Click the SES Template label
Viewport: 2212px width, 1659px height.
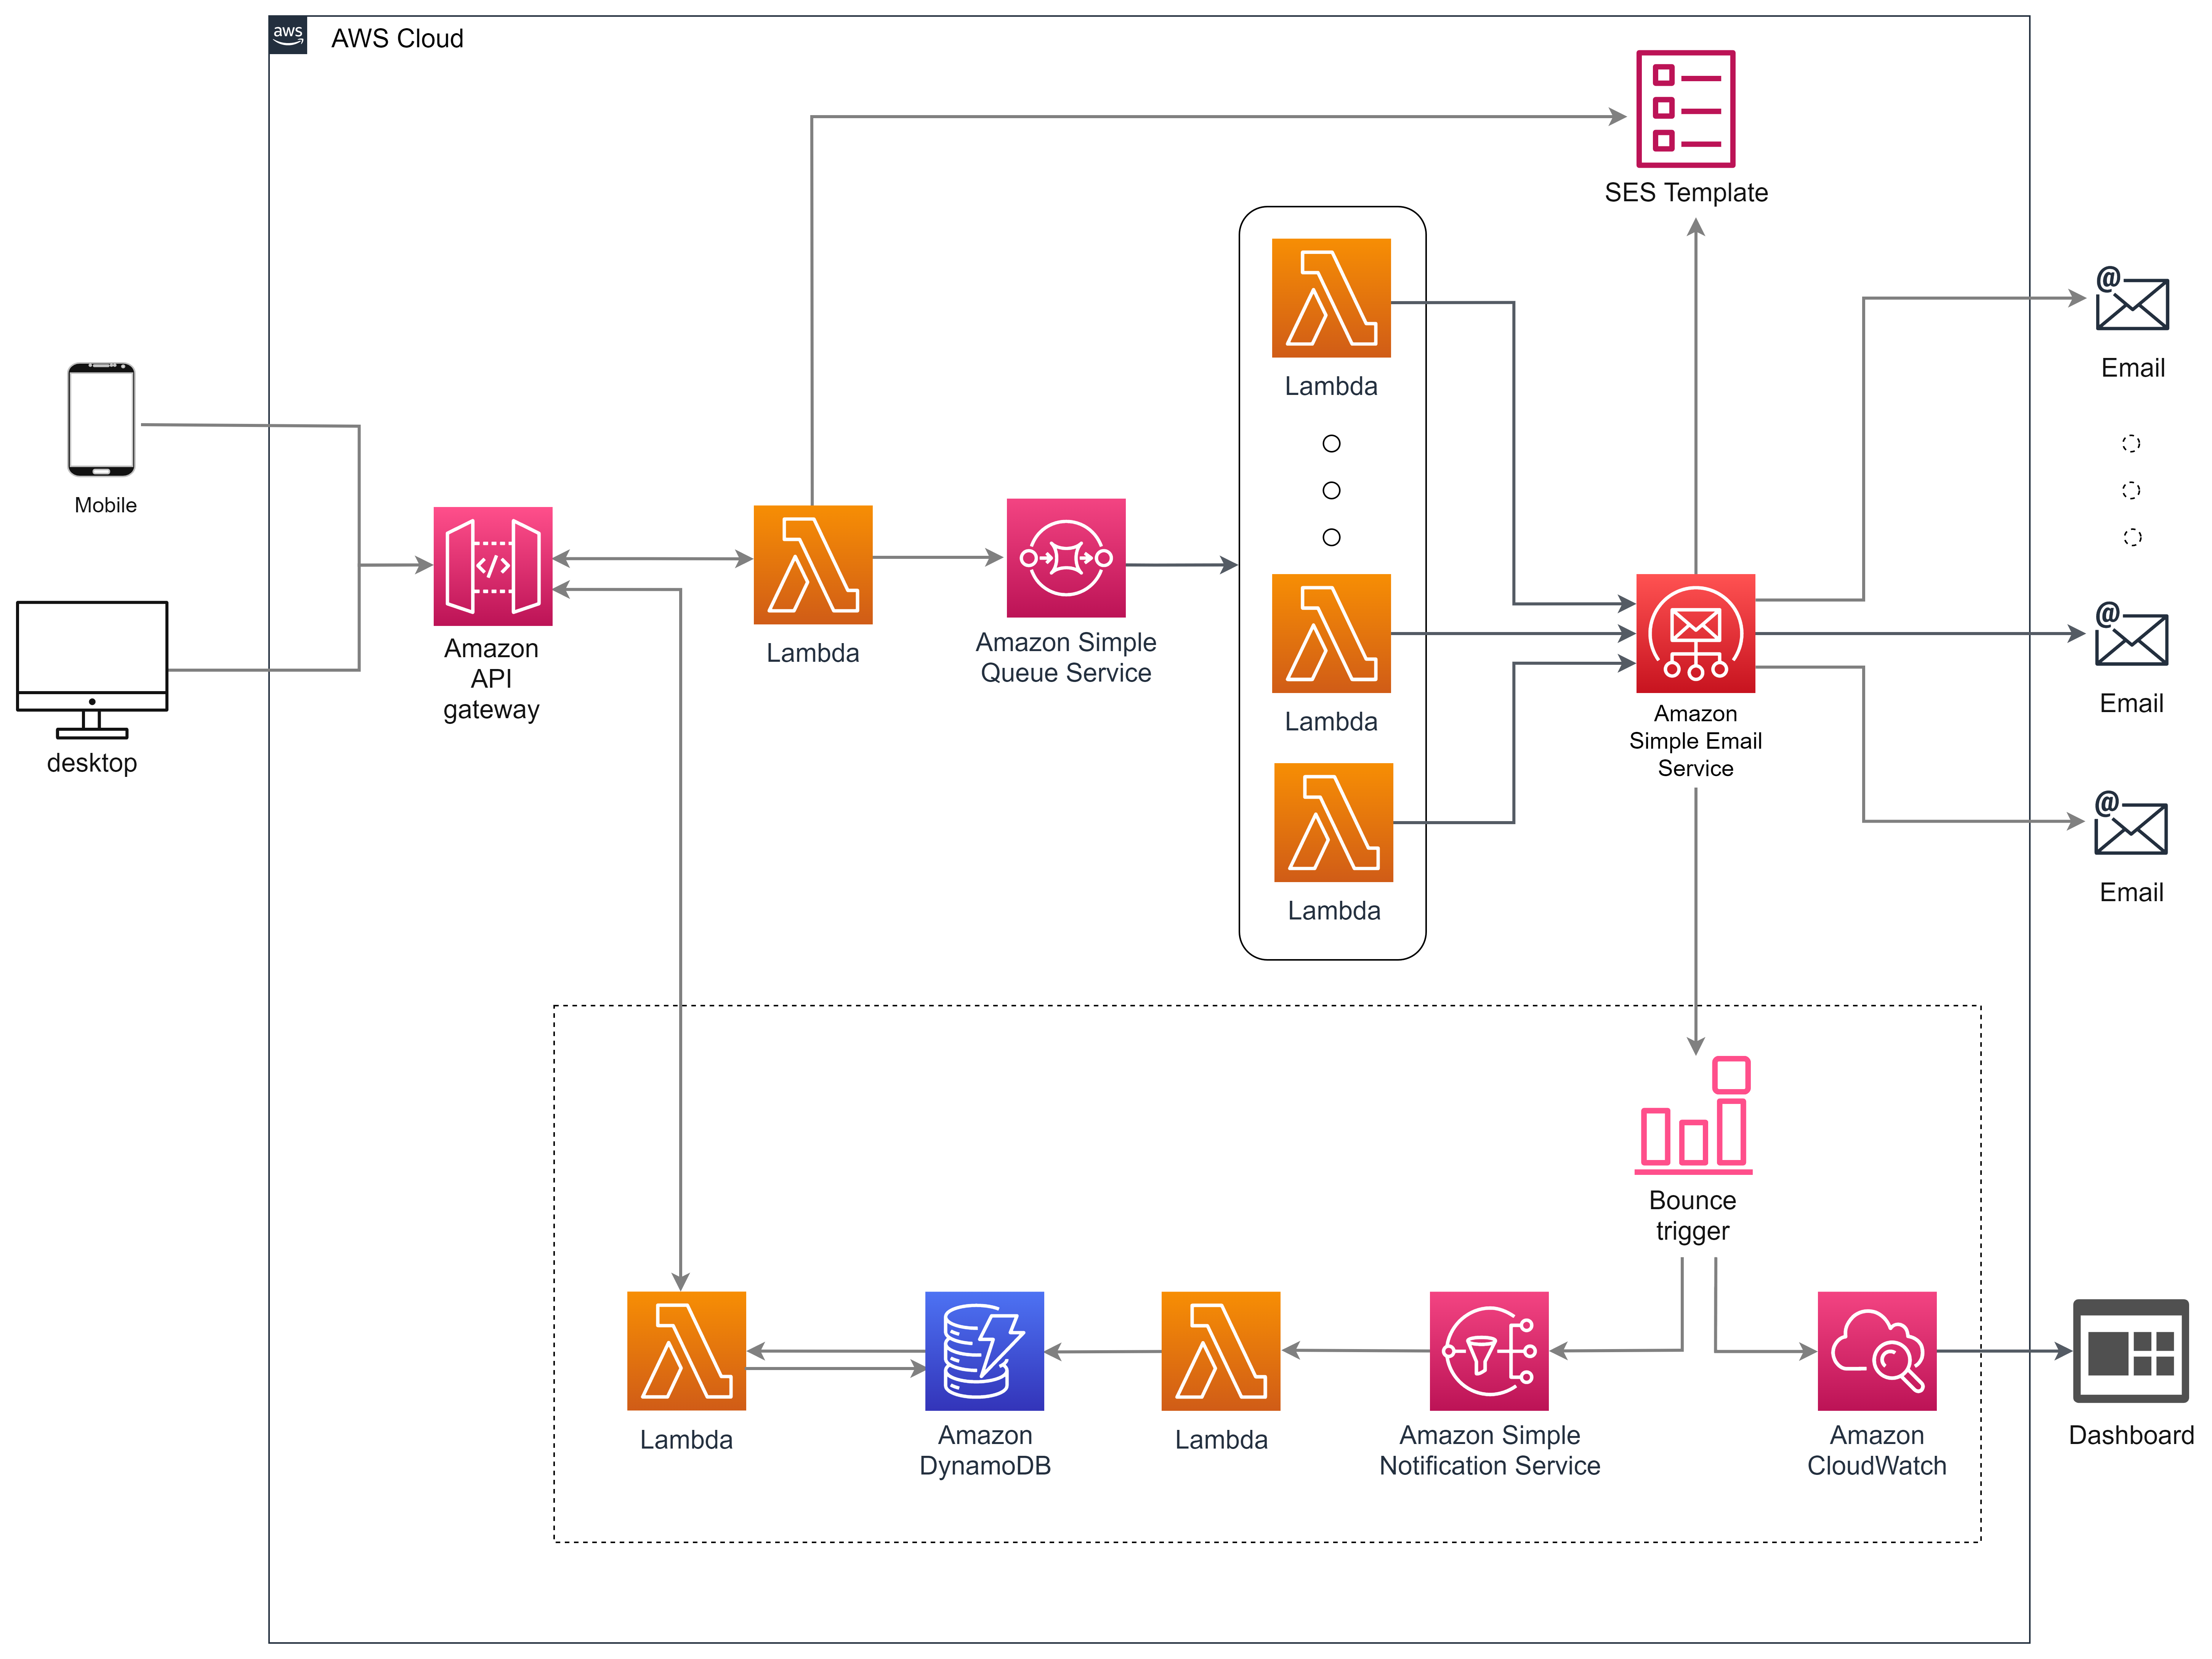pyautogui.click(x=1686, y=192)
